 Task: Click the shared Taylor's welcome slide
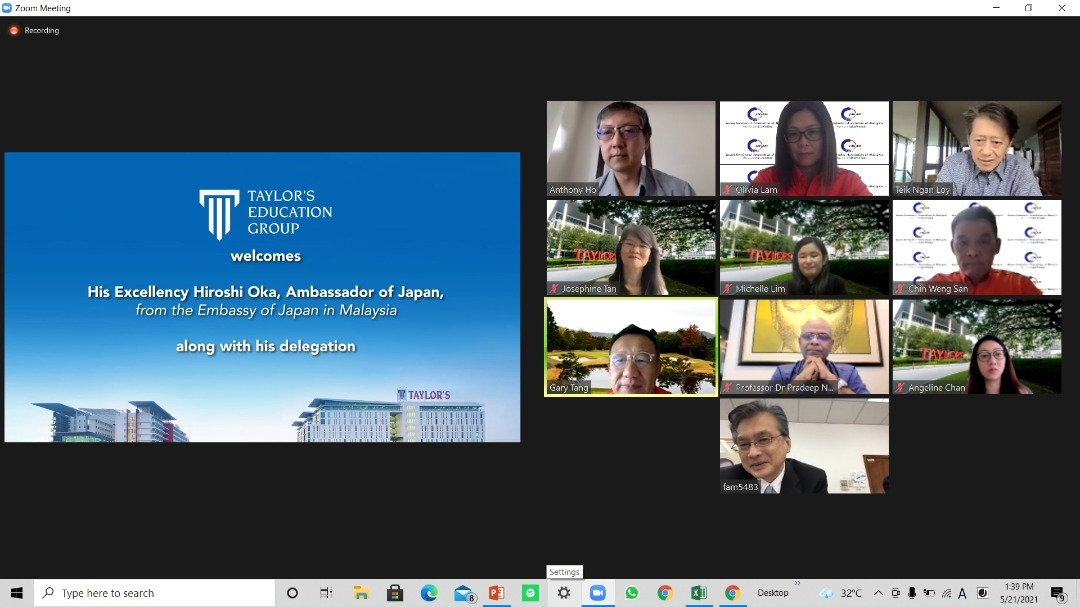(x=262, y=297)
